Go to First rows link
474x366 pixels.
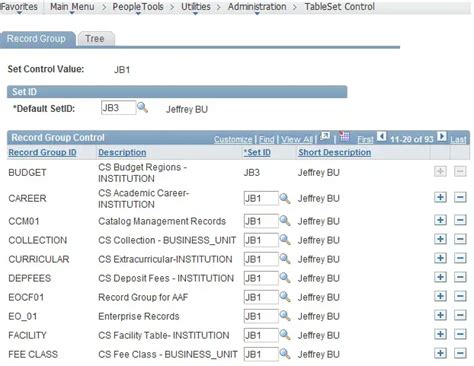pyautogui.click(x=365, y=139)
